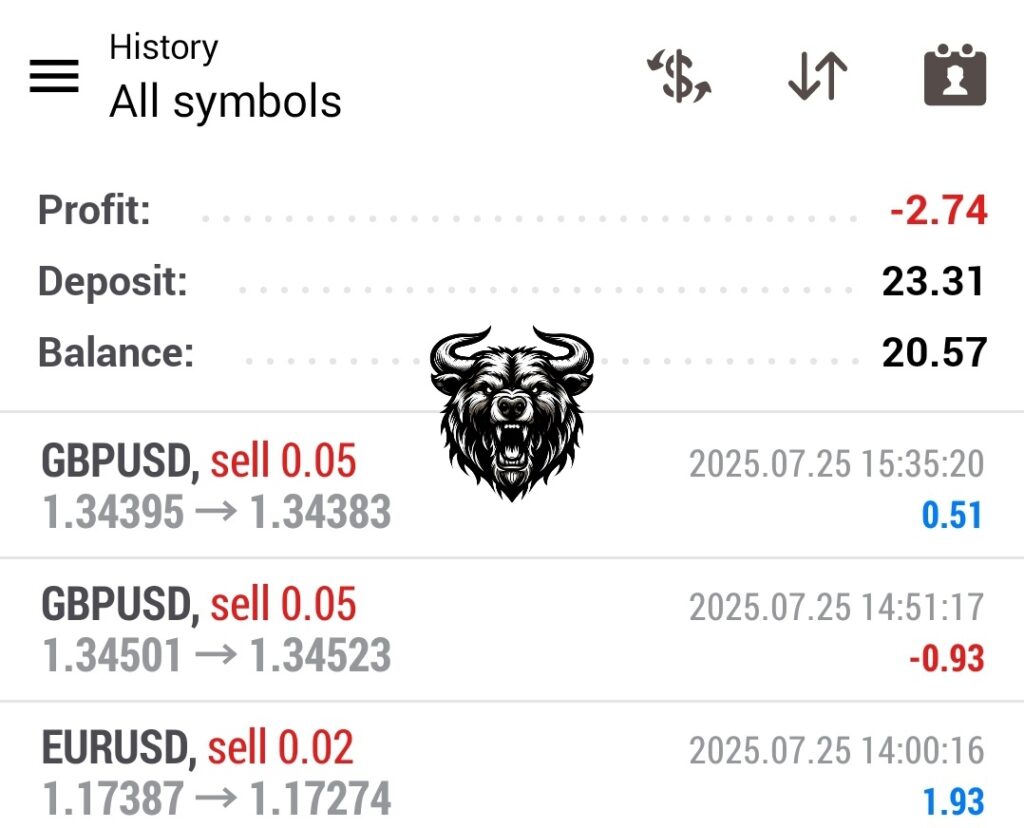Tap the symbol filter dollar icon
1024x828 pixels.
click(679, 78)
